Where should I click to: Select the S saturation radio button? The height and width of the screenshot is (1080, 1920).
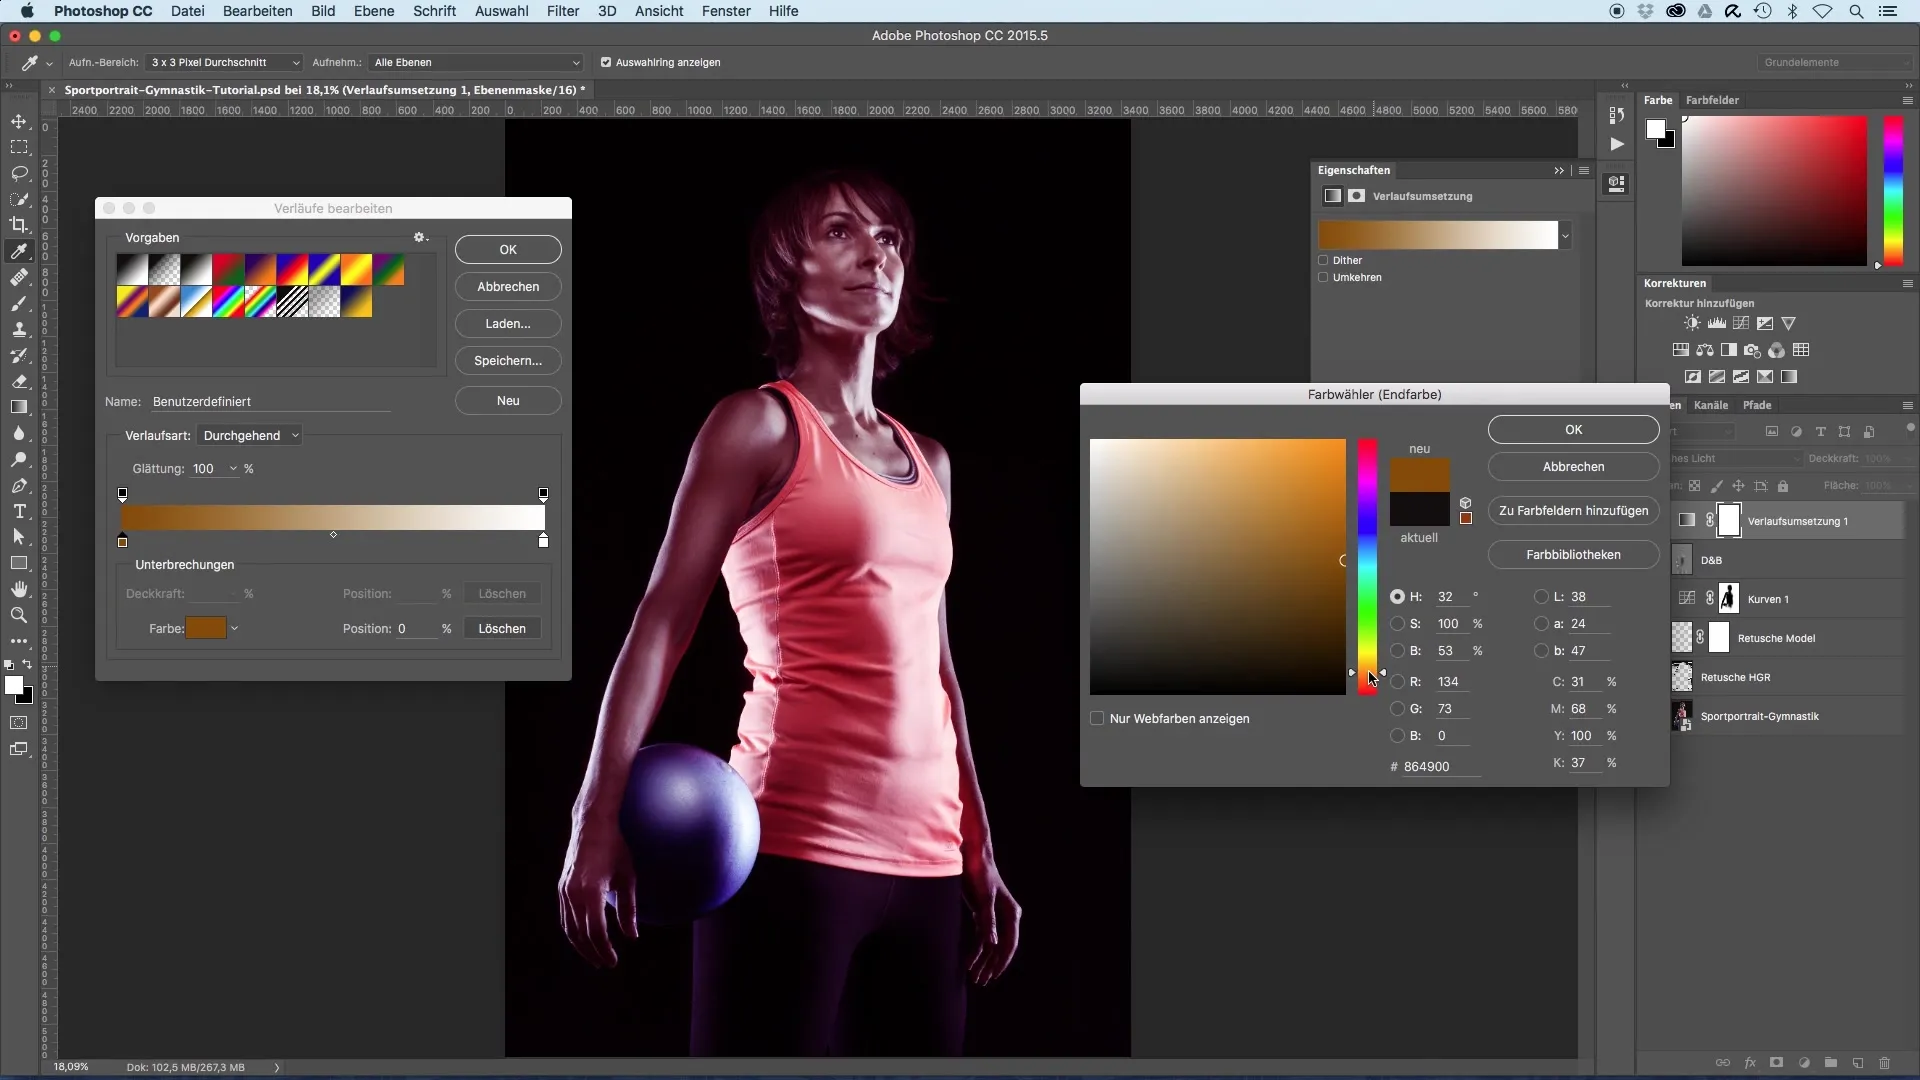coord(1397,623)
